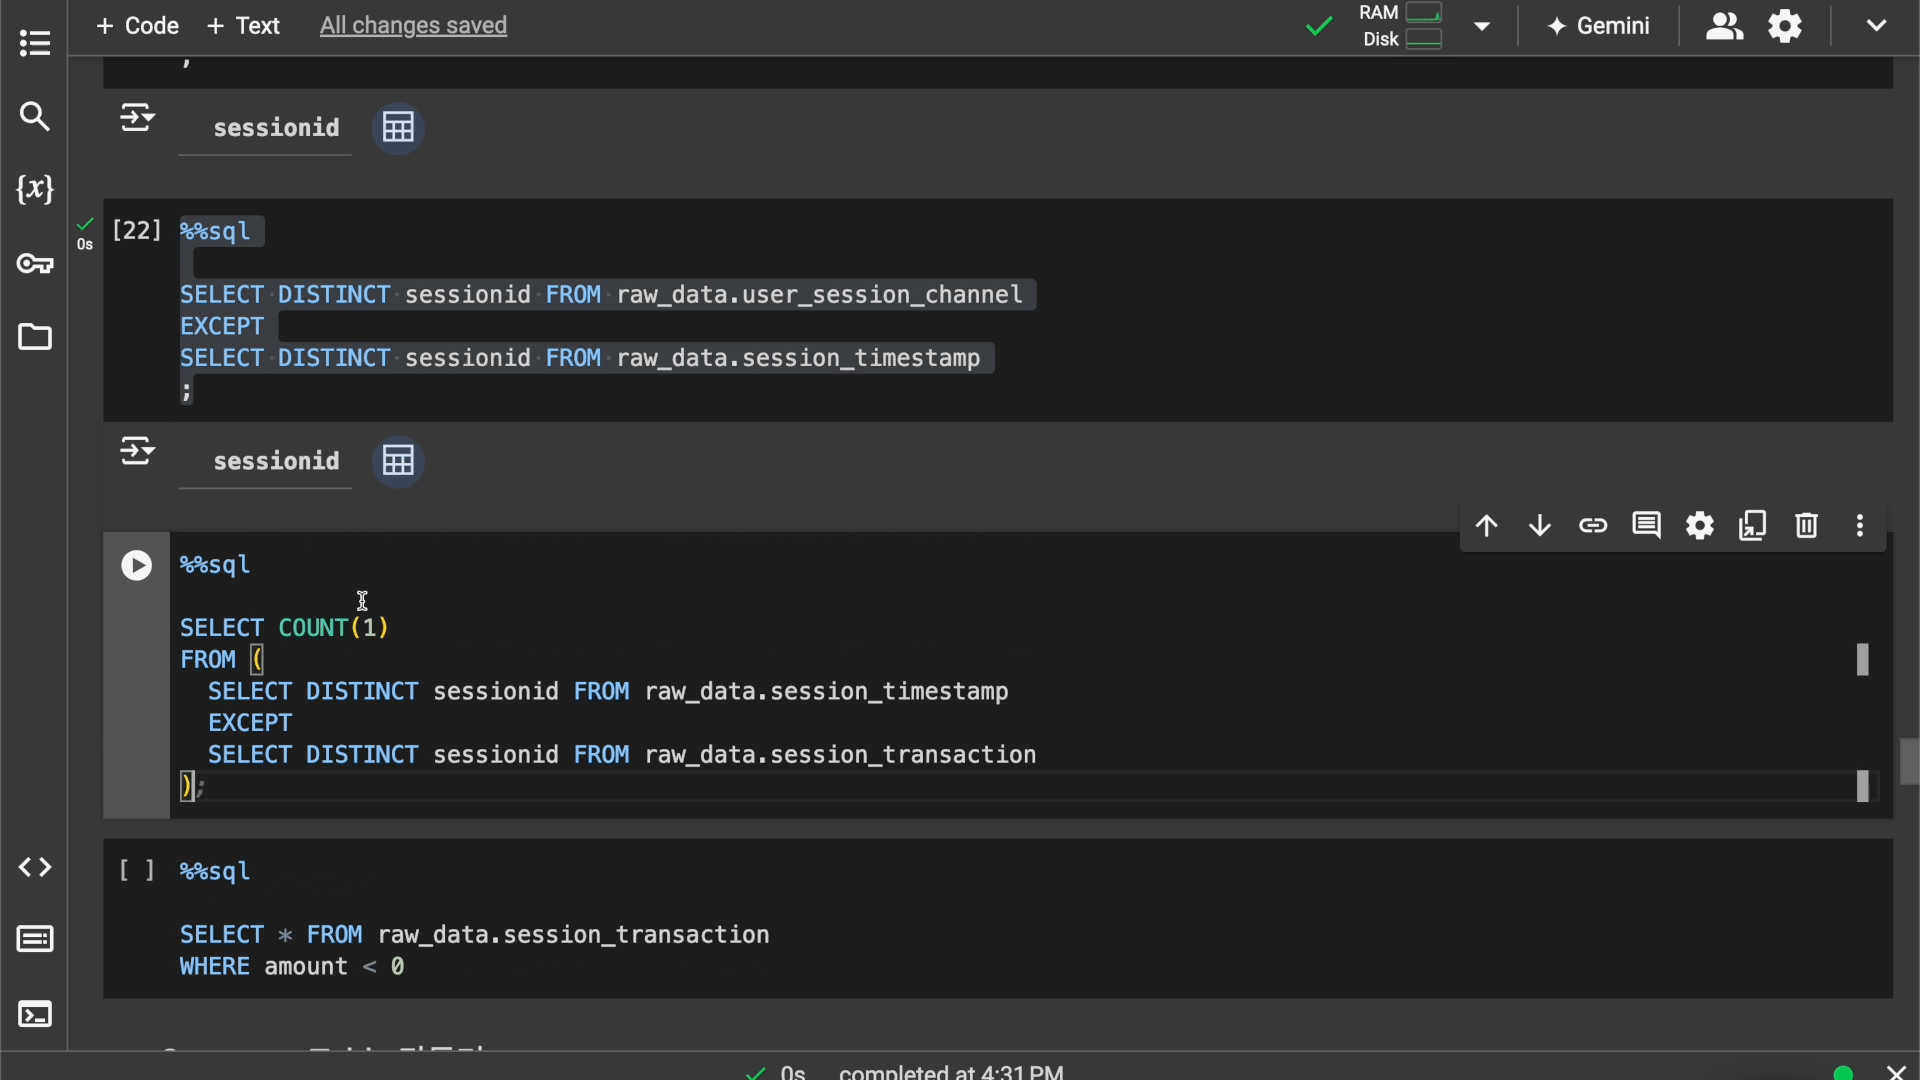Screen dimensions: 1920x1080
Task: Click the move cell up arrow icon
Action: (1486, 526)
